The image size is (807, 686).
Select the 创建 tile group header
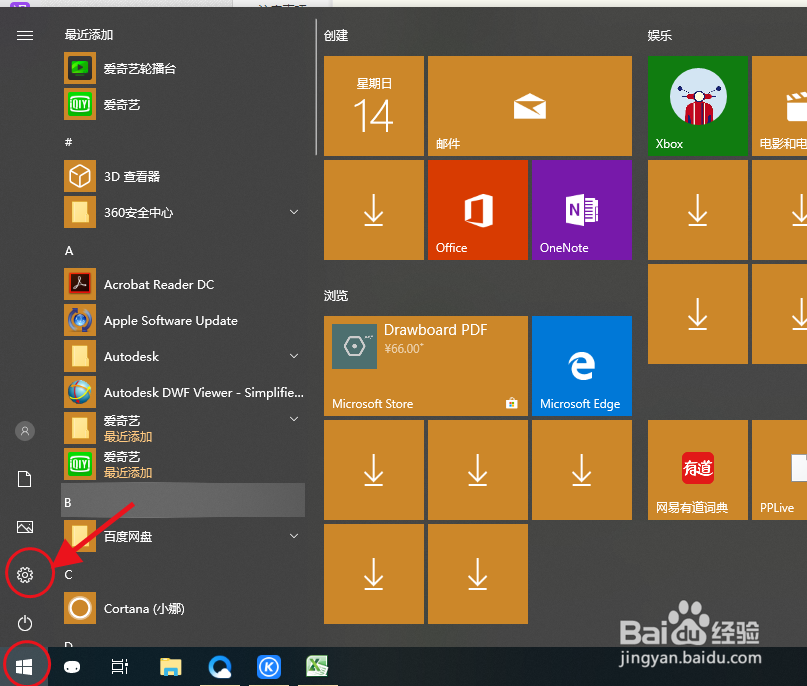click(336, 35)
